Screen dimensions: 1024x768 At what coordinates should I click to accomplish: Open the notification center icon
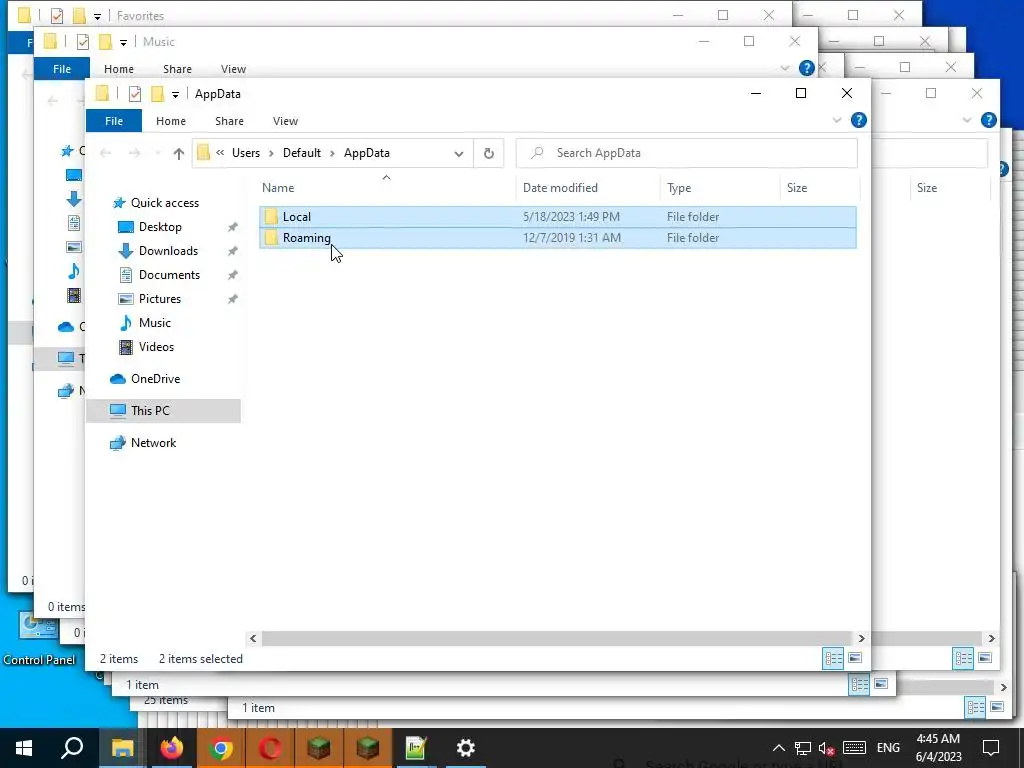pos(991,748)
